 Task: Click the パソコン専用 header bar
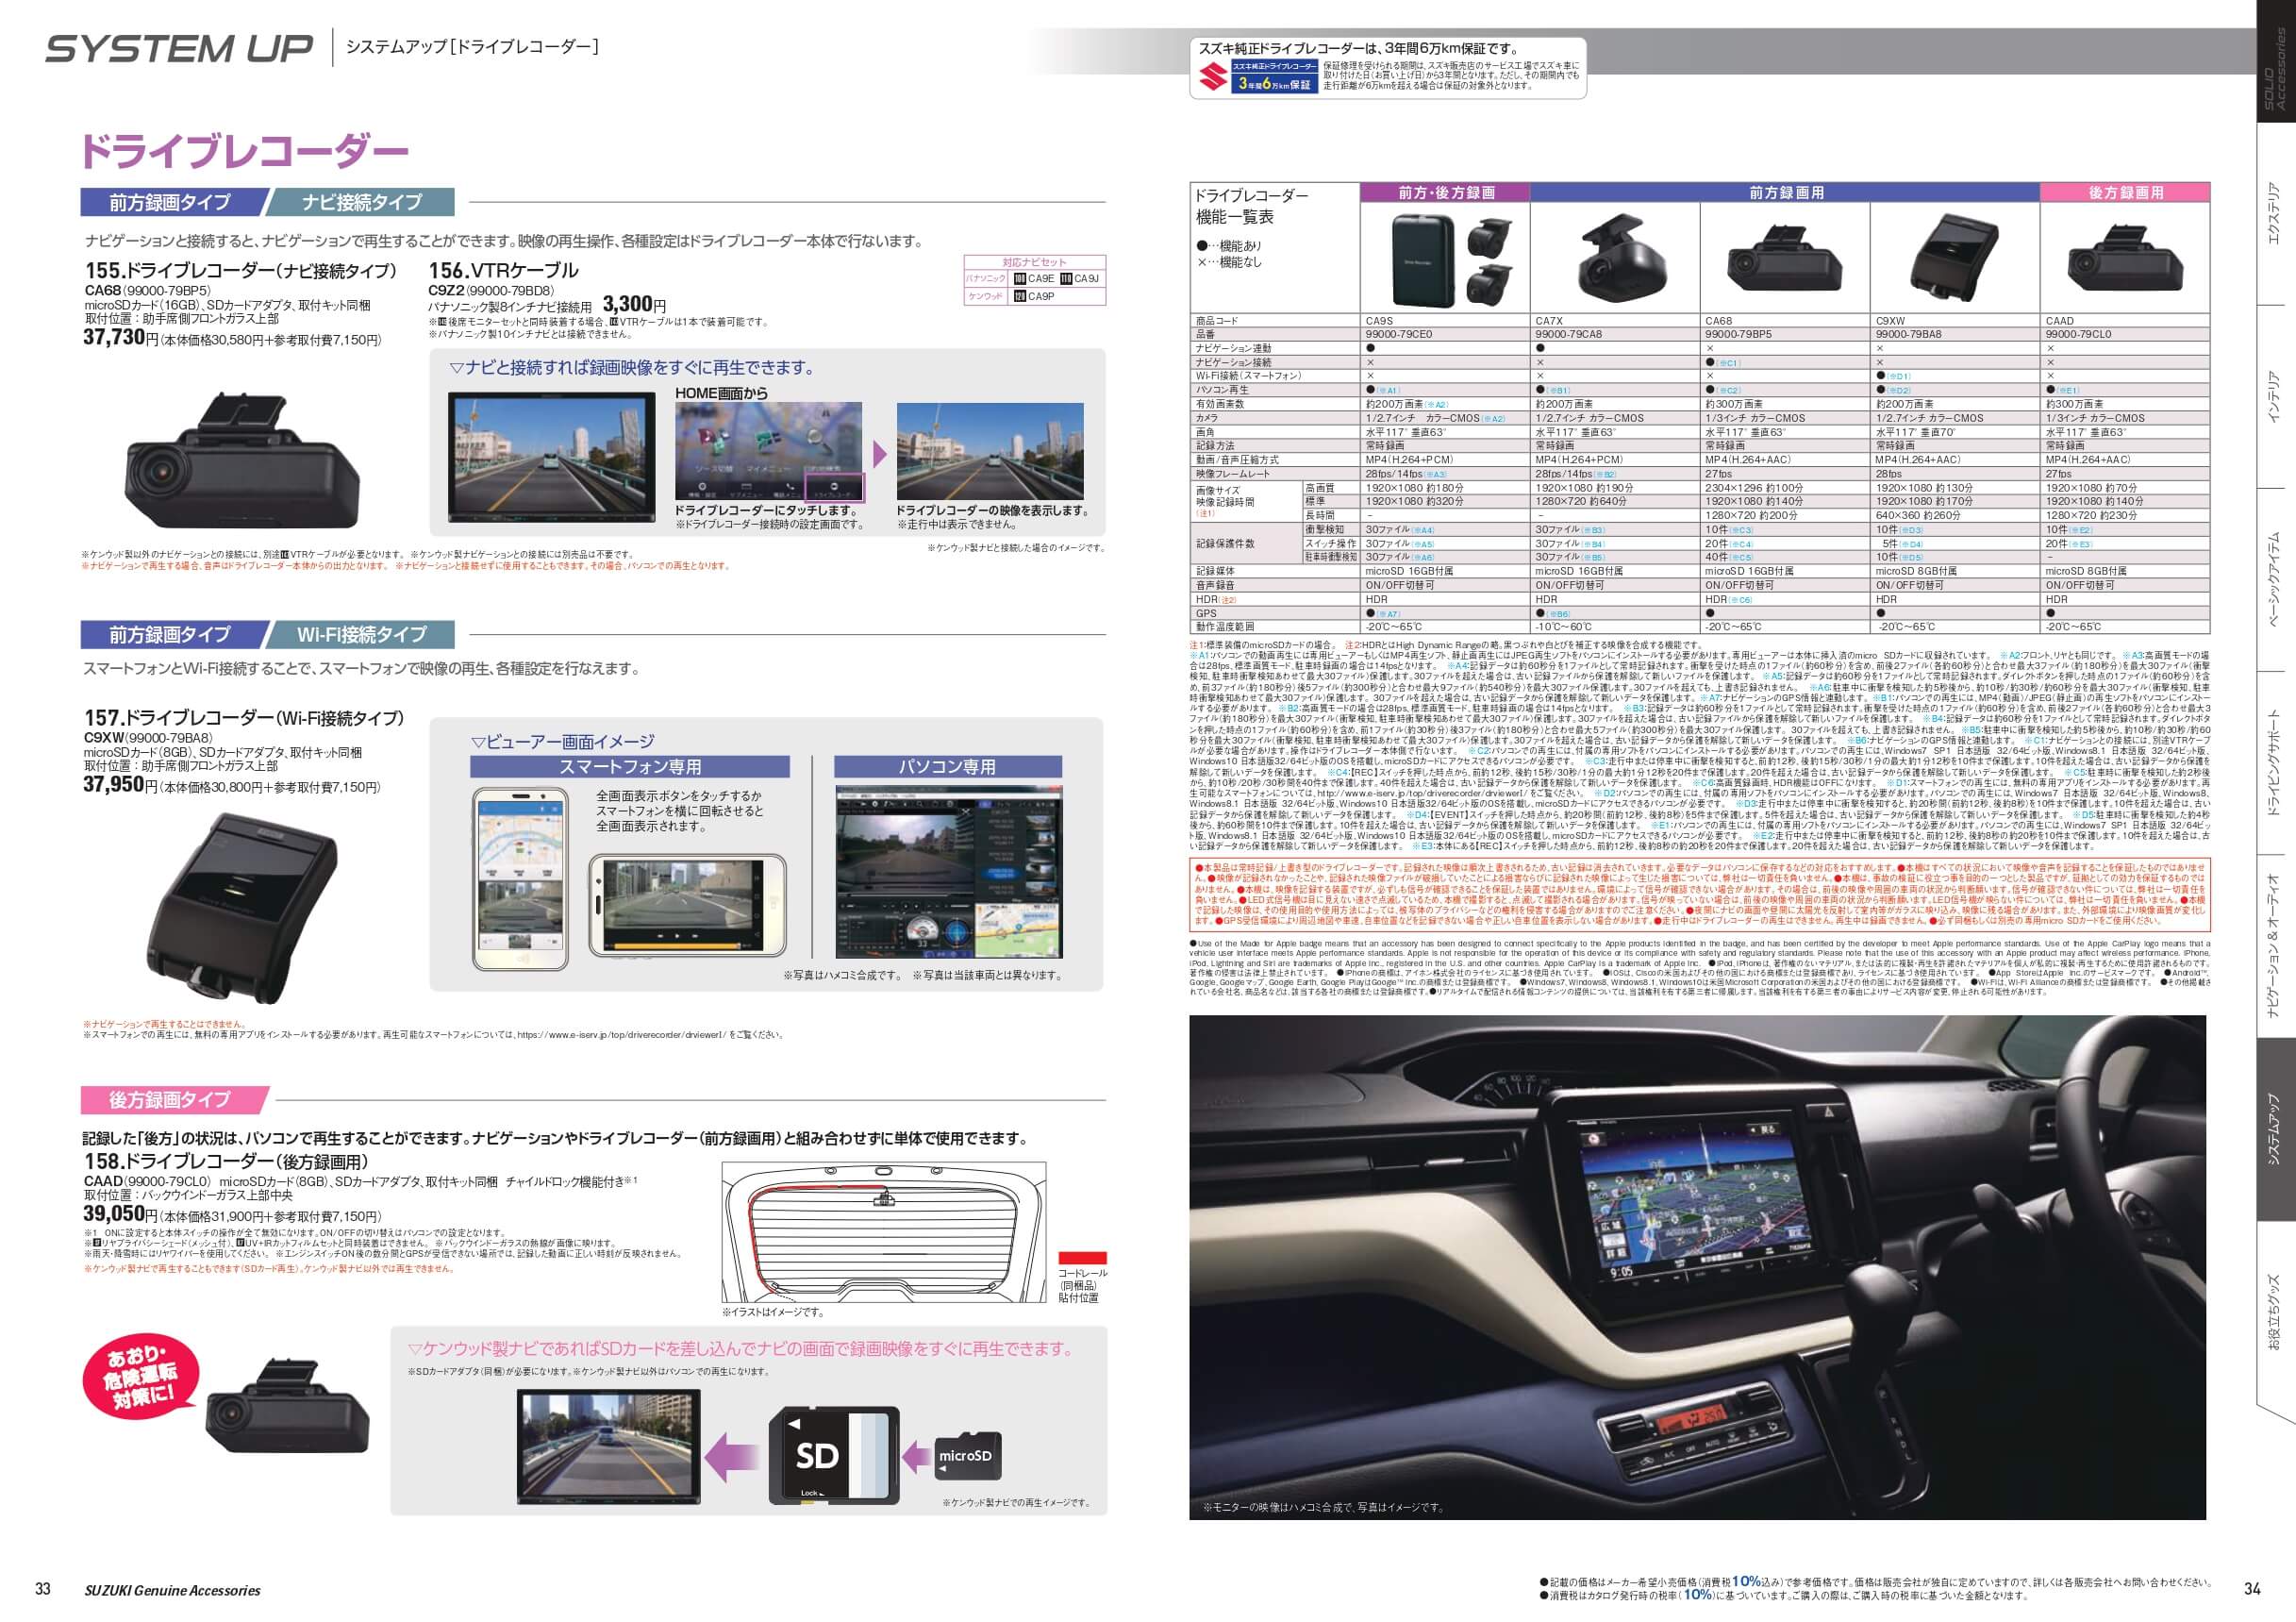point(948,767)
